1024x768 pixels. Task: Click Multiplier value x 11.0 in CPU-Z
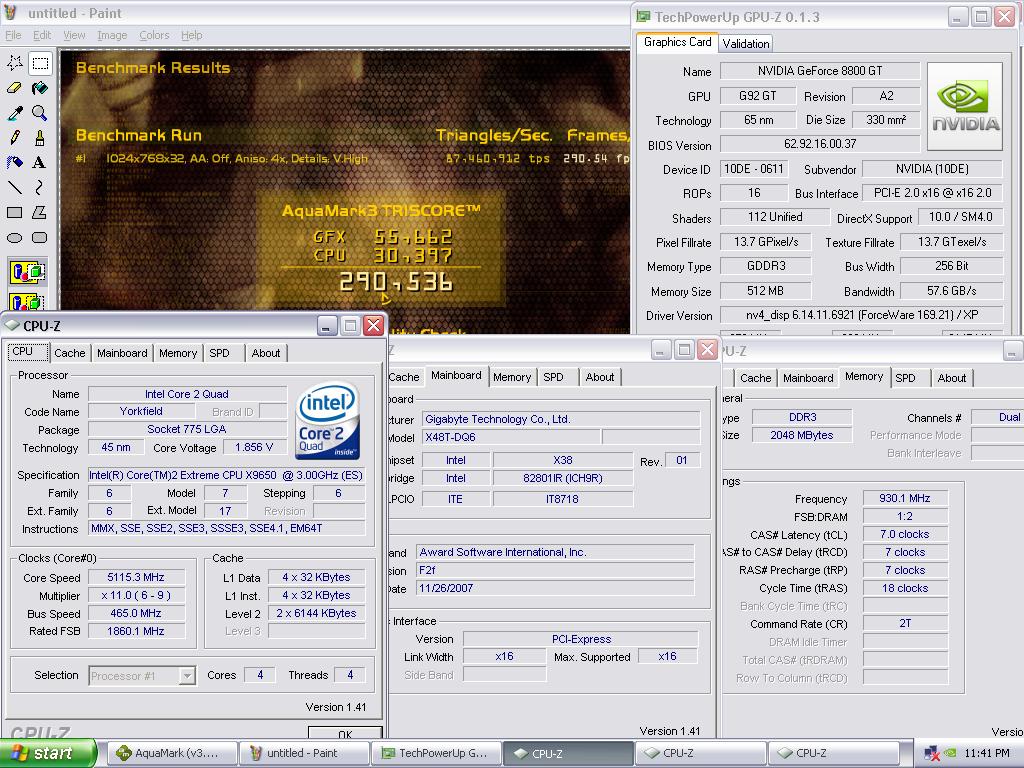pyautogui.click(x=136, y=596)
